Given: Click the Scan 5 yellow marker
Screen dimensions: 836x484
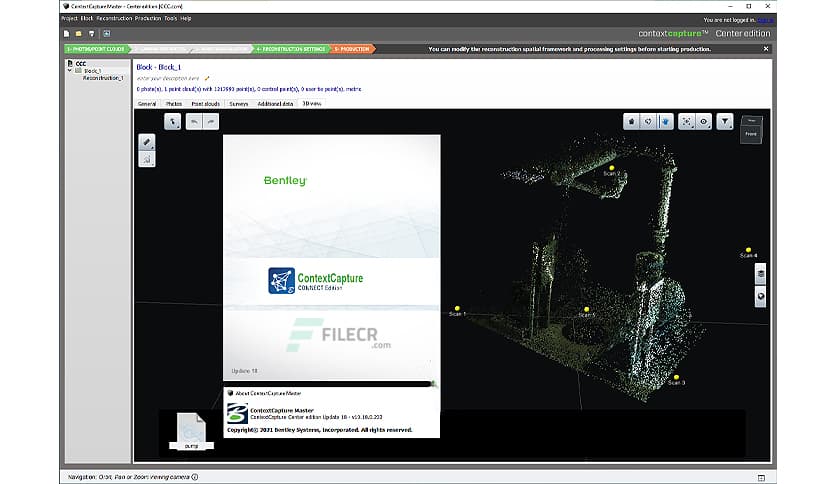Looking at the screenshot, I should coord(586,309).
